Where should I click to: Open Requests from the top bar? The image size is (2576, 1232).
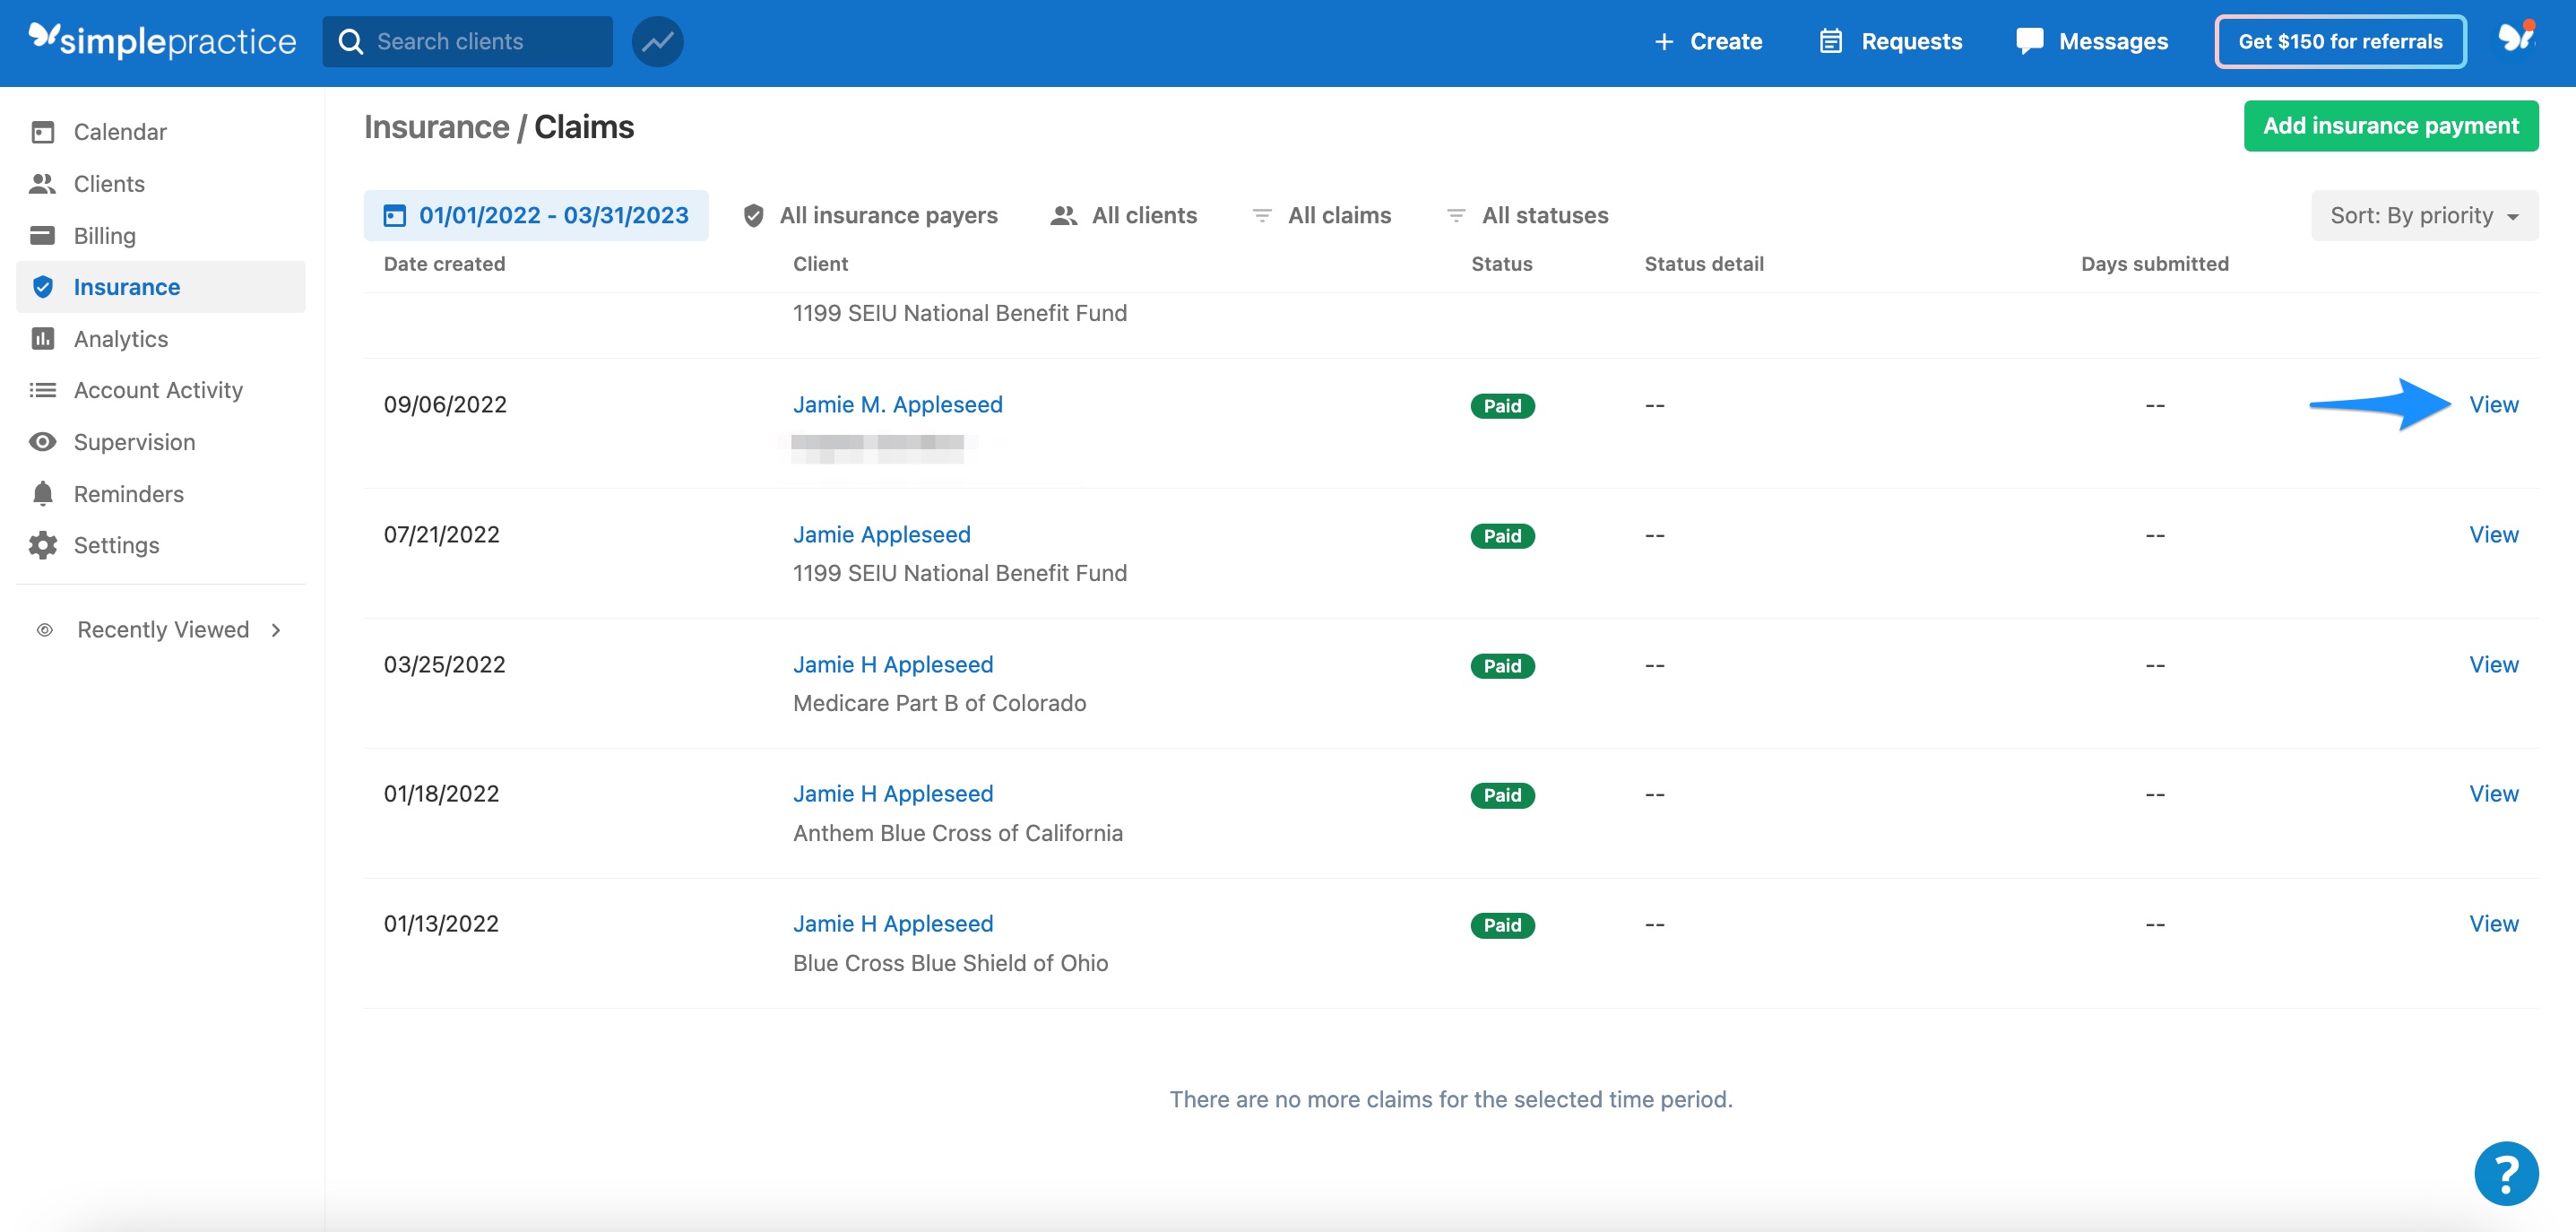point(1890,41)
